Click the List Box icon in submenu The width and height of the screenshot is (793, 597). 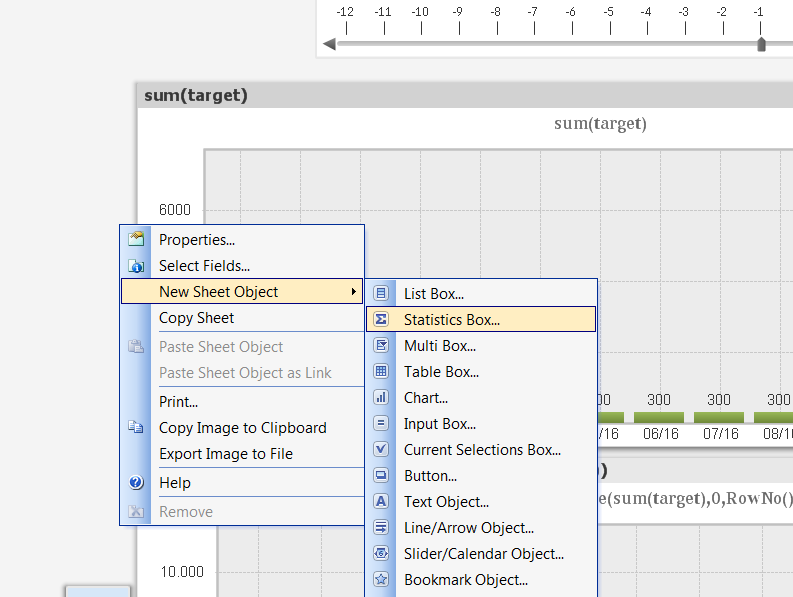[381, 293]
